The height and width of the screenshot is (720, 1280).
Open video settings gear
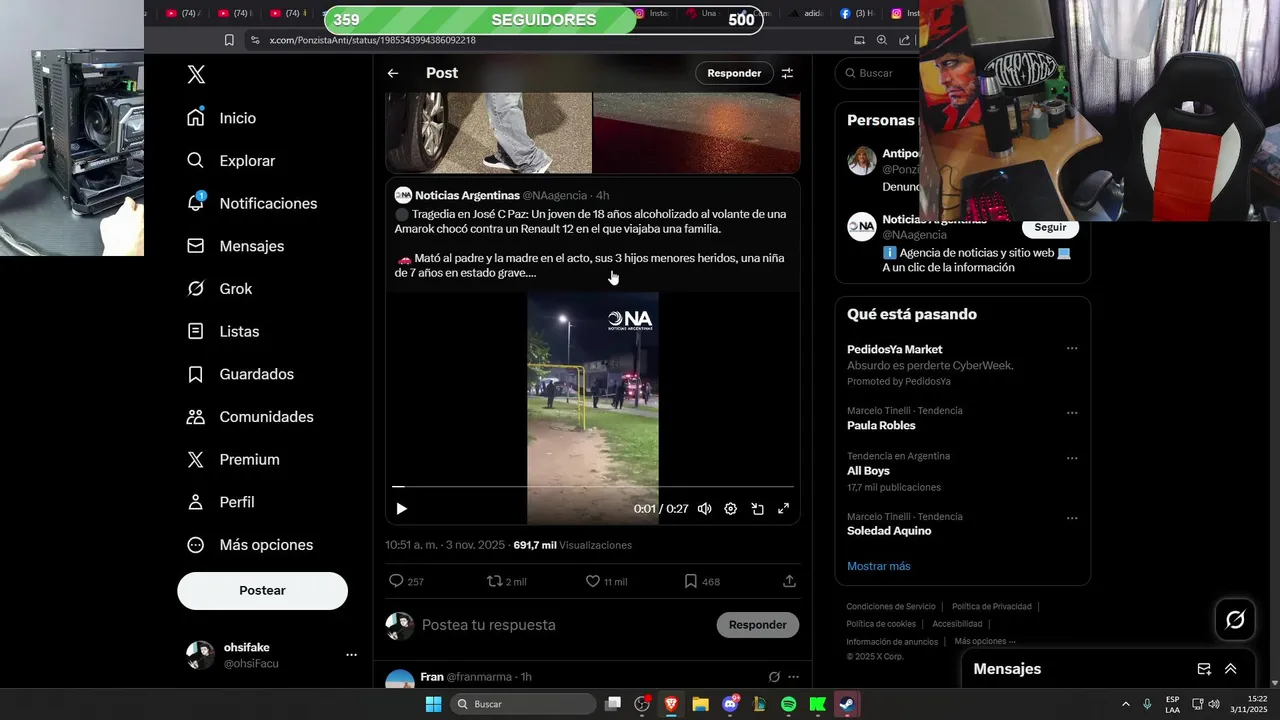(x=731, y=509)
